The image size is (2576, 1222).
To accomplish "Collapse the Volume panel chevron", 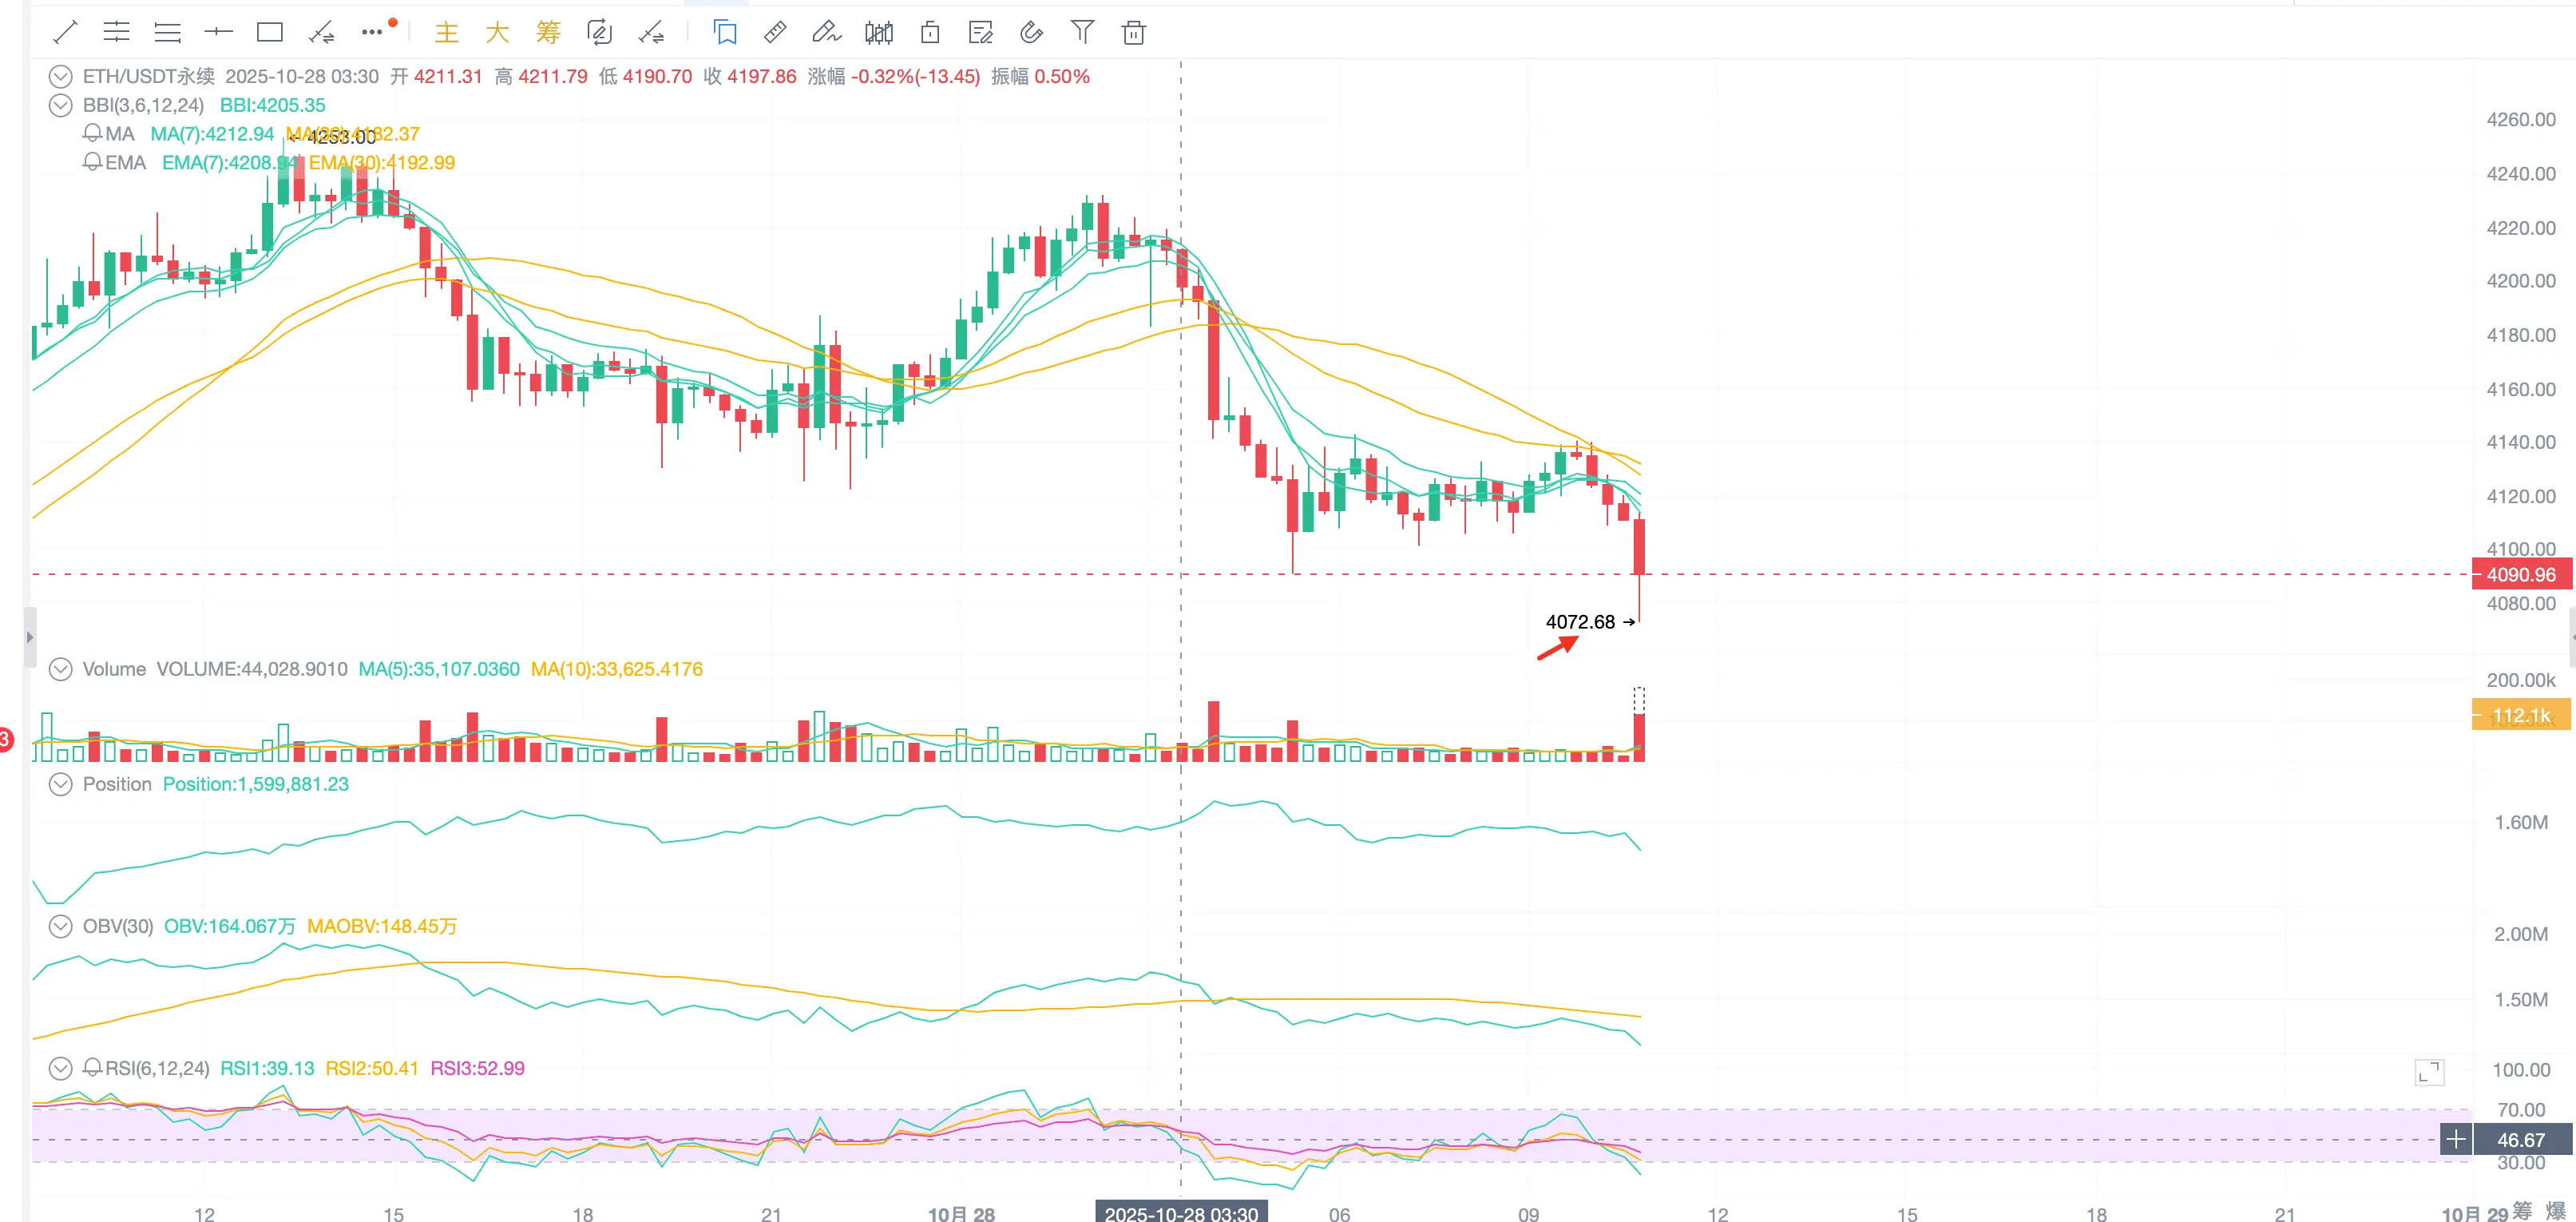I will 61,669.
